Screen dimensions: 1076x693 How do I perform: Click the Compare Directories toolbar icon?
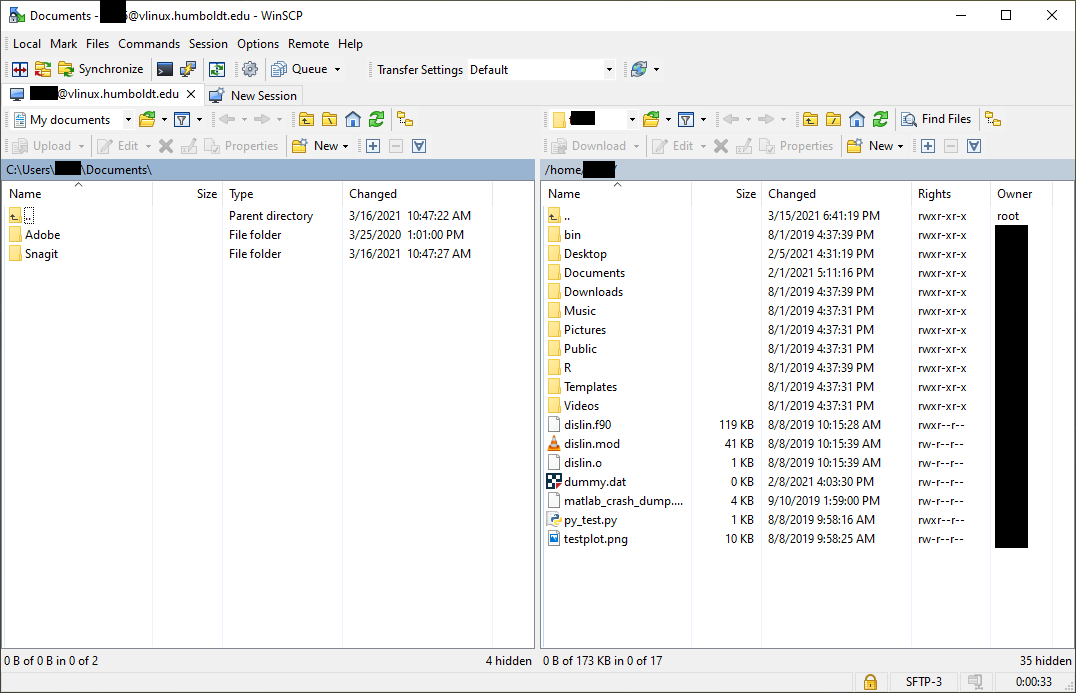(20, 69)
